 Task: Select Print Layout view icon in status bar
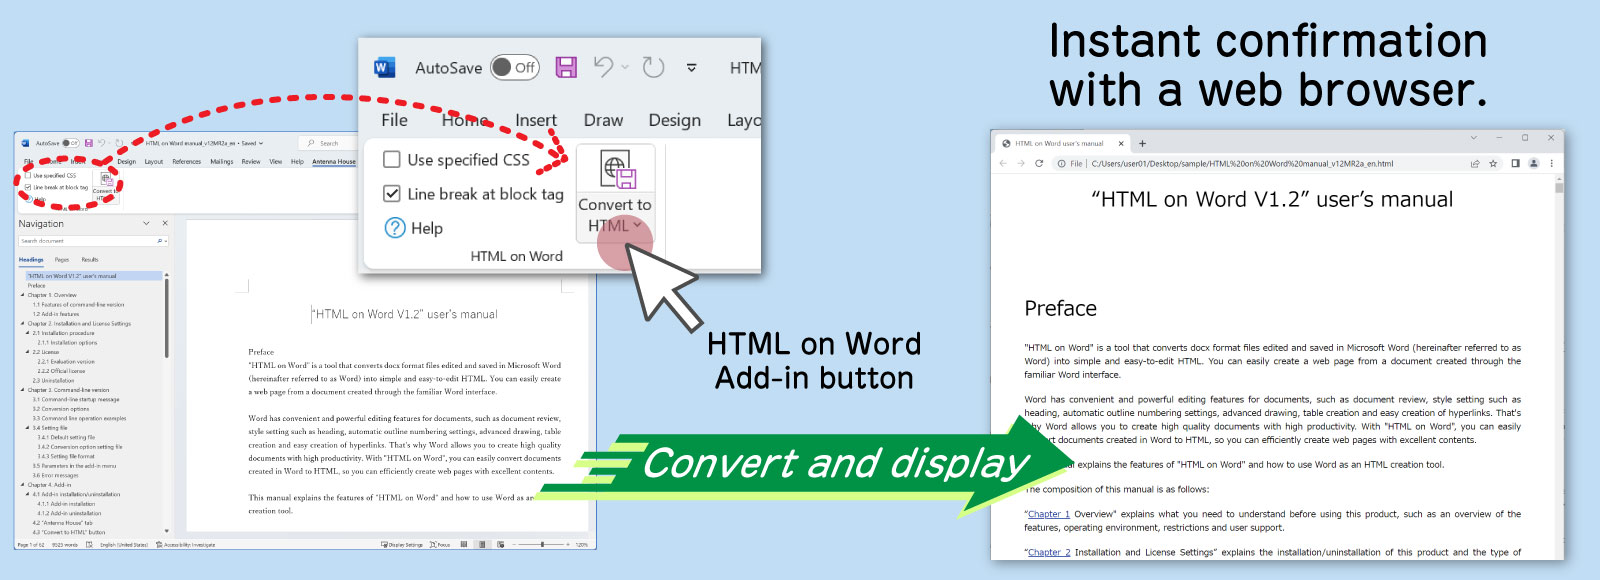(x=482, y=544)
